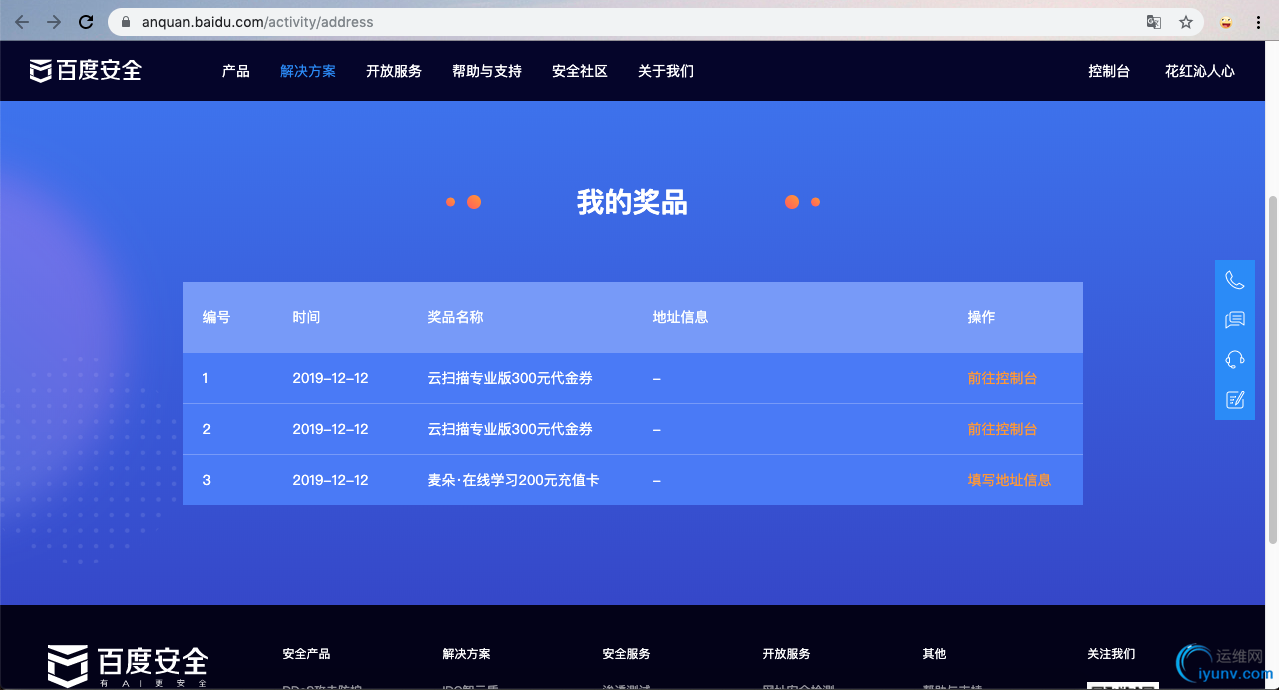Select the headset customer service icon

click(x=1234, y=359)
